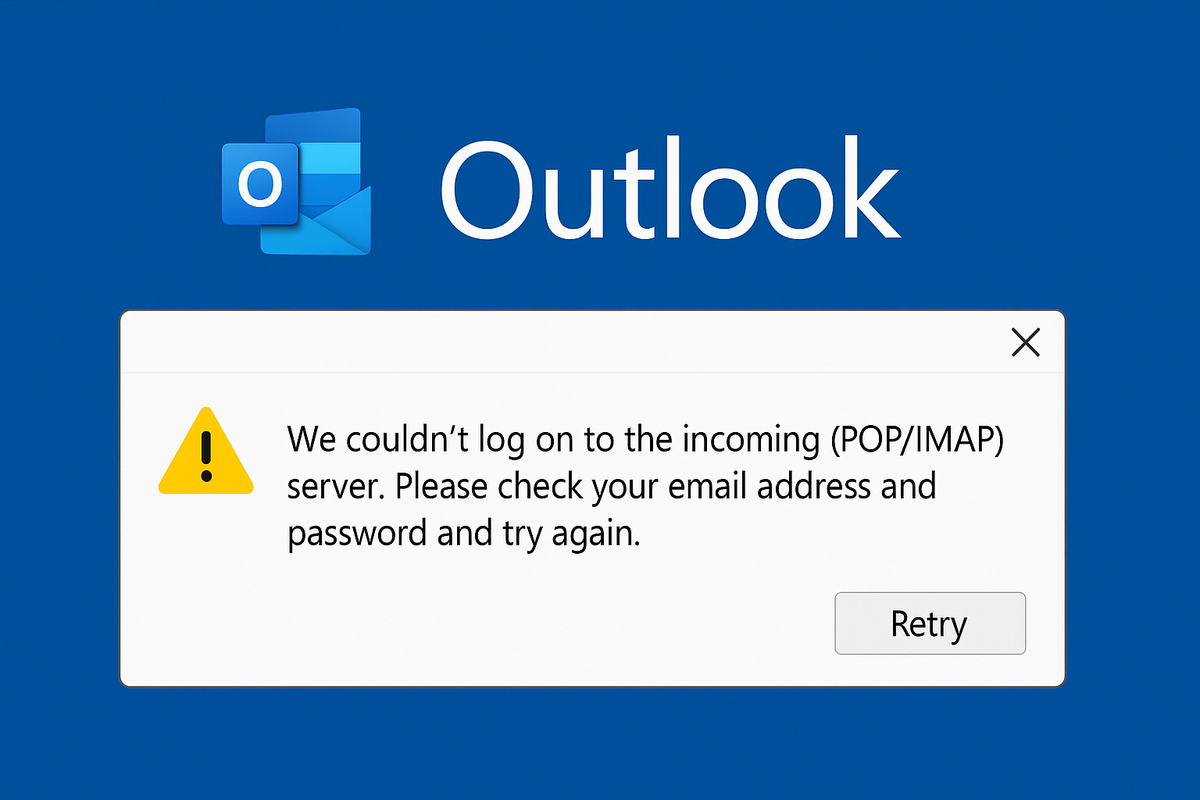Click the Outlook app logo to launch Outlook
The width and height of the screenshot is (1200, 800).
tap(300, 180)
